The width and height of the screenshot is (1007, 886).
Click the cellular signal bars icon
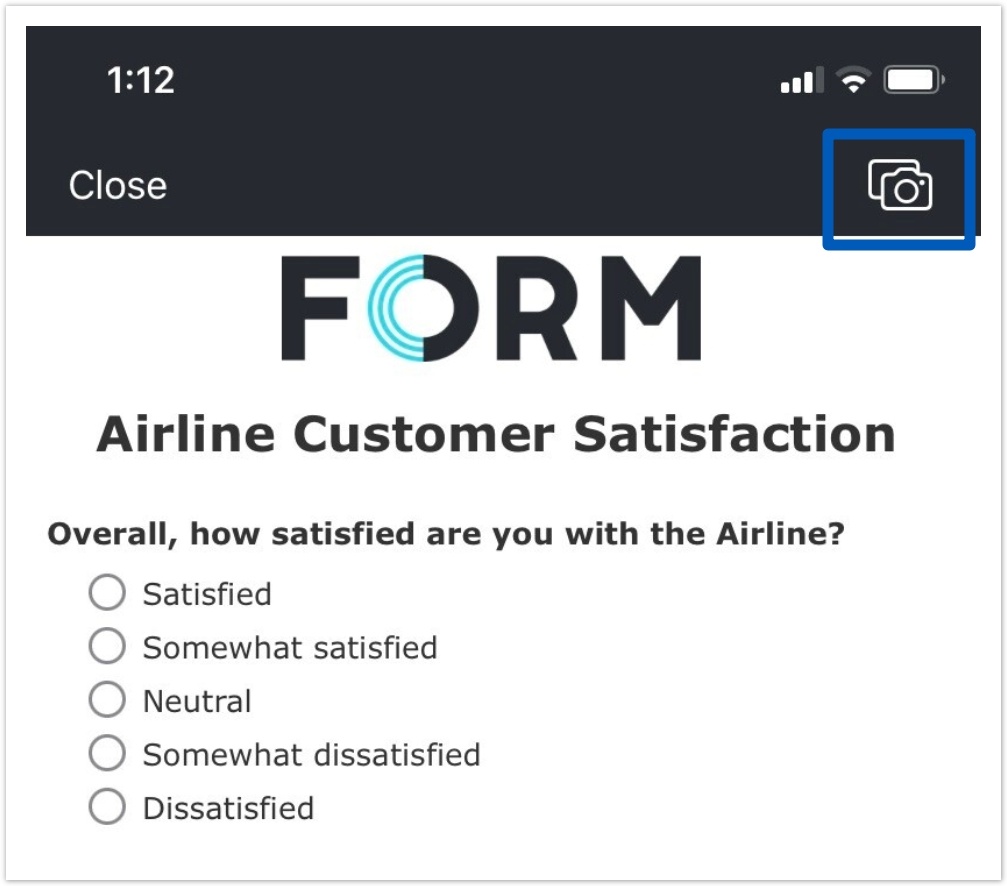click(x=802, y=81)
